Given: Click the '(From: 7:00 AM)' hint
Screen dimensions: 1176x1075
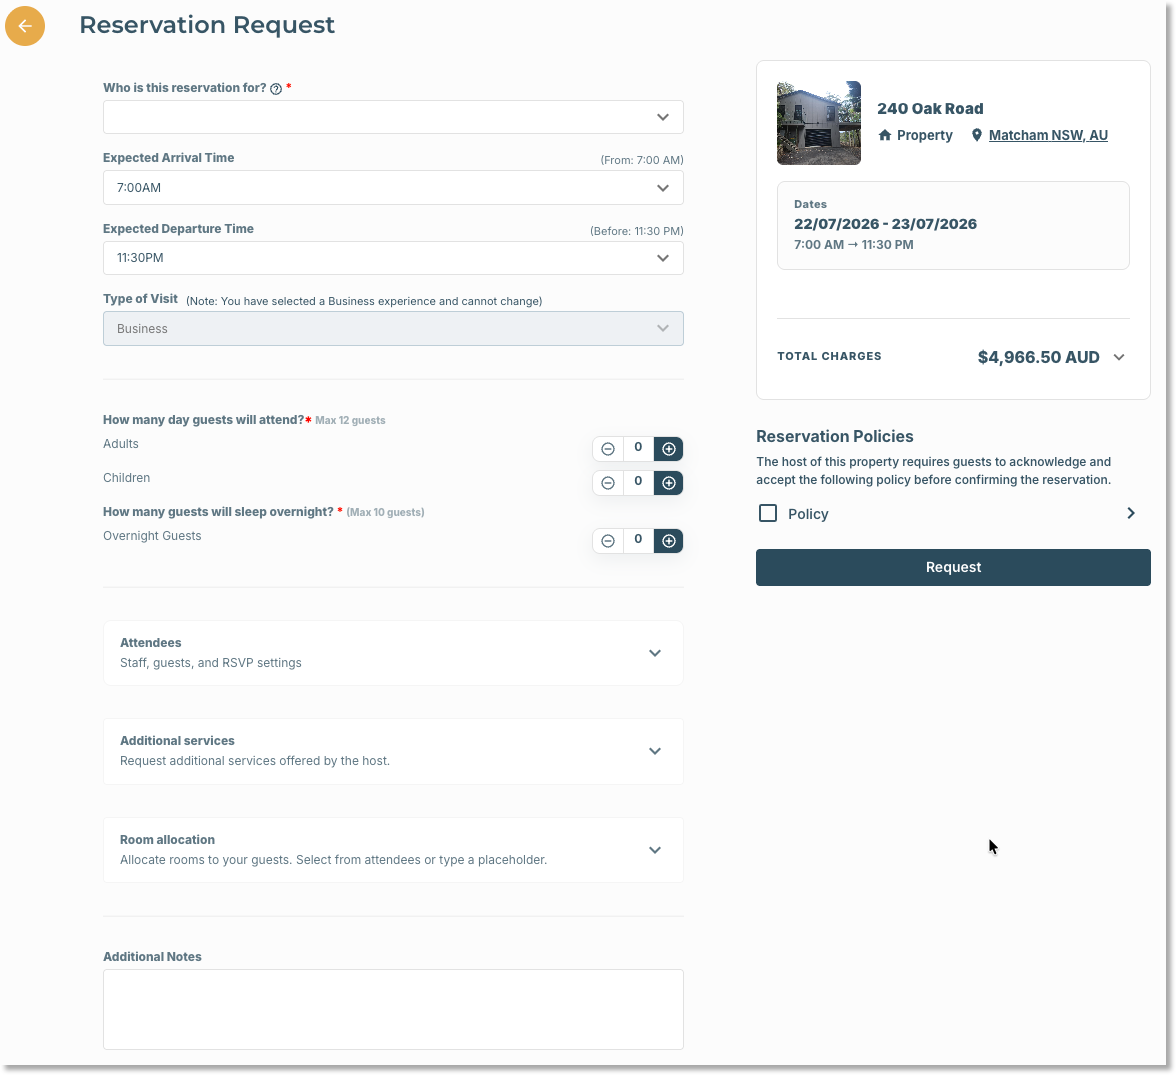Looking at the screenshot, I should (x=642, y=160).
